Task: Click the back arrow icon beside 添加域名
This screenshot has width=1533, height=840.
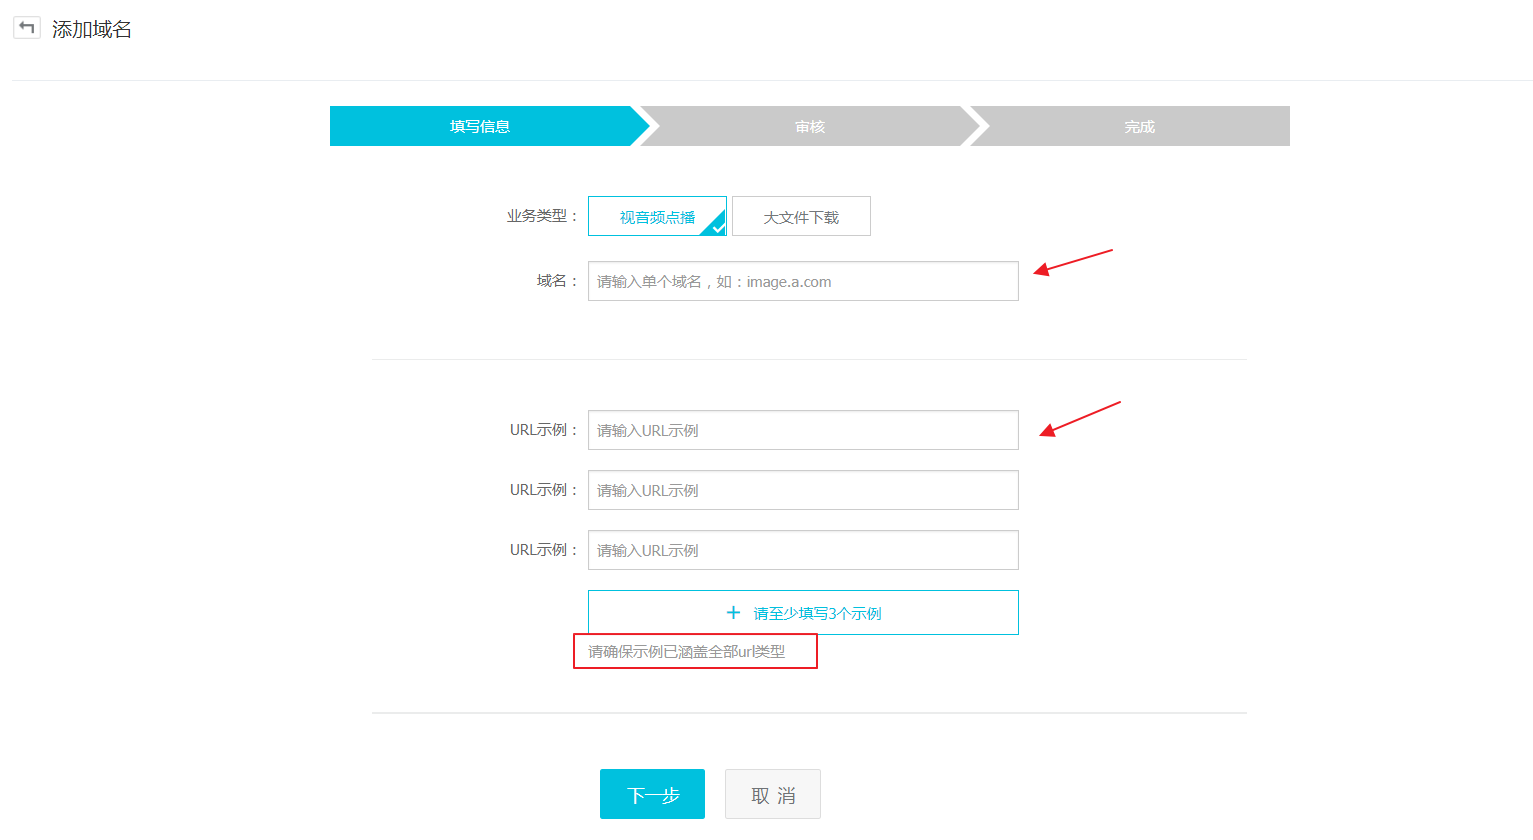Action: pyautogui.click(x=27, y=28)
